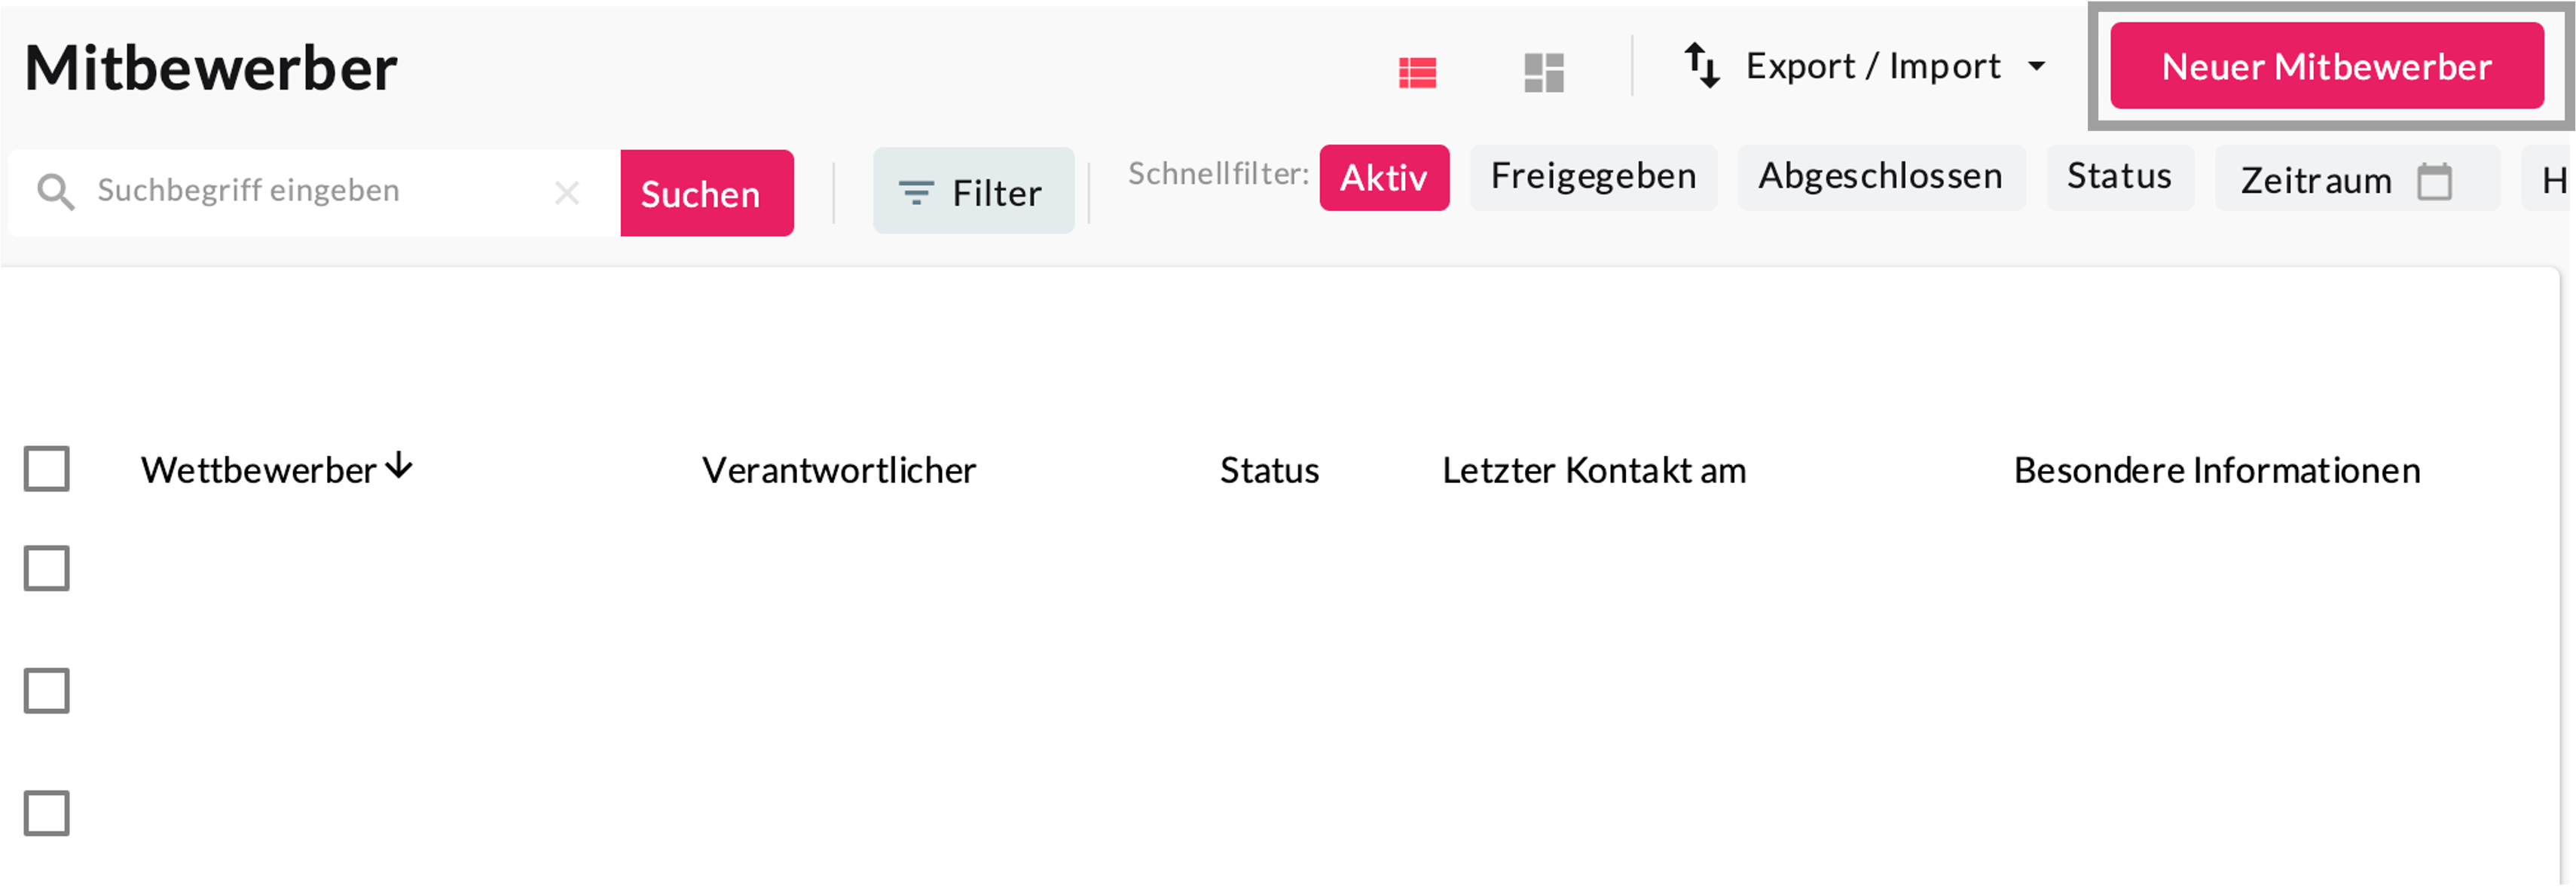The width and height of the screenshot is (2576, 887).
Task: Open the Zeitraum date range picker
Action: (2316, 180)
